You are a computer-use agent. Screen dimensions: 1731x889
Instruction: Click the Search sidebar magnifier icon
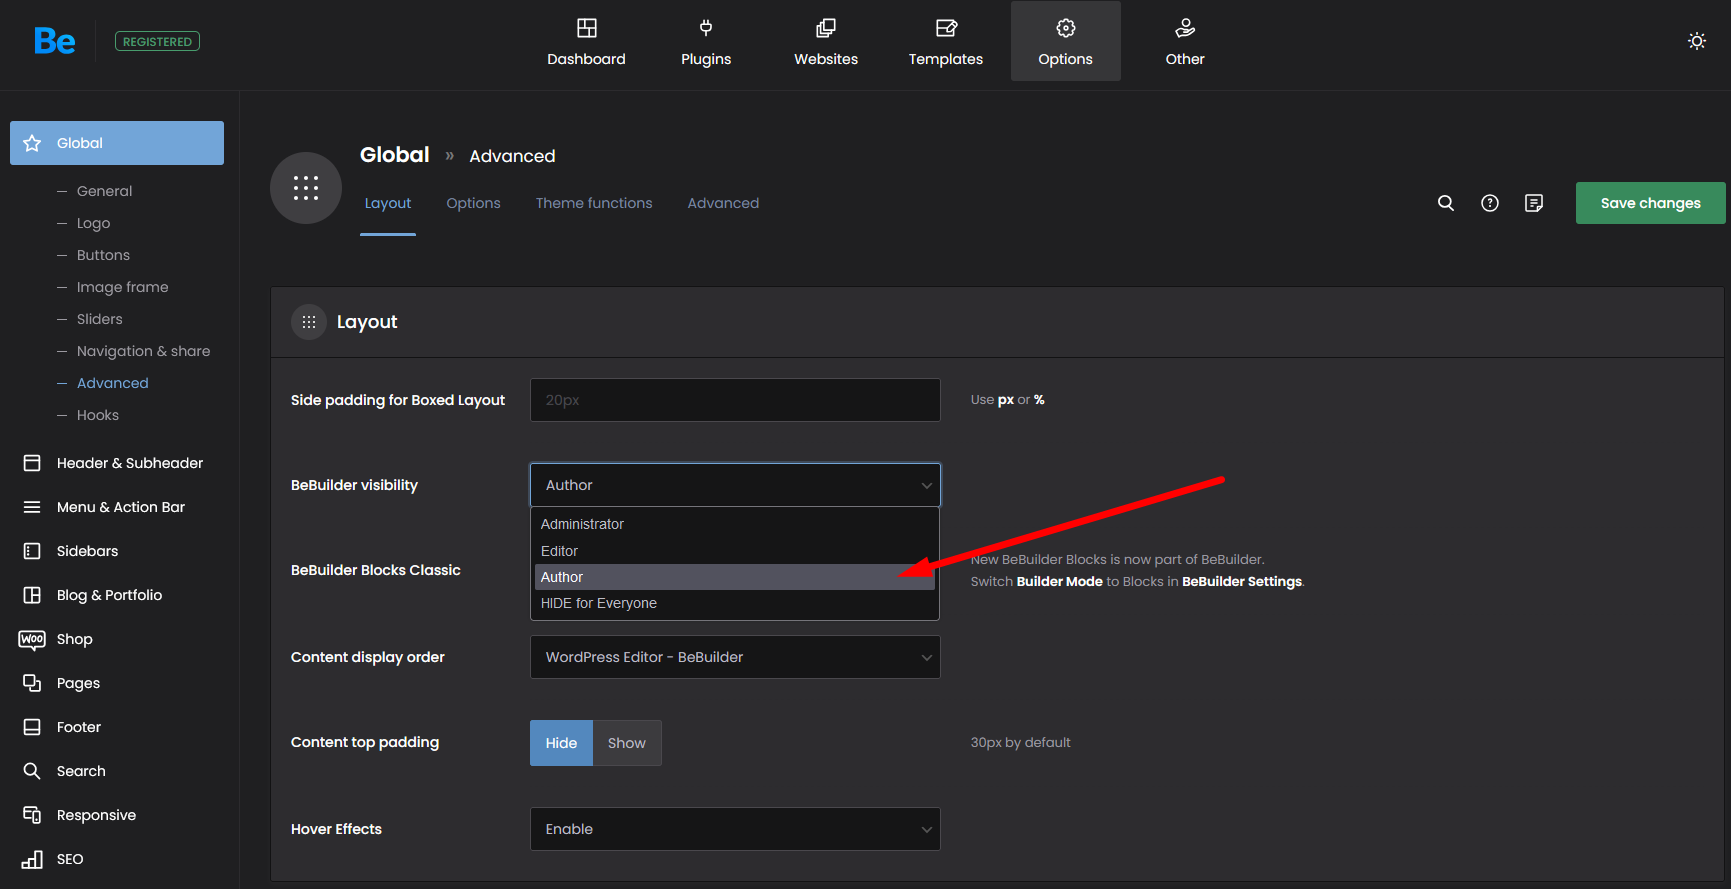tap(32, 771)
